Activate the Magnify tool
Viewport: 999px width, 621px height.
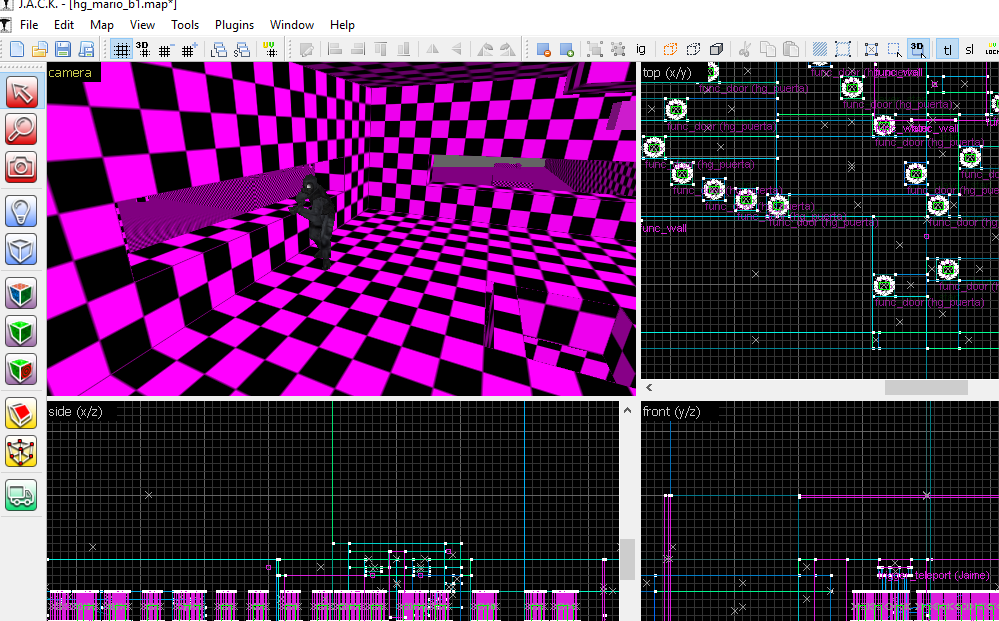tap(21, 129)
